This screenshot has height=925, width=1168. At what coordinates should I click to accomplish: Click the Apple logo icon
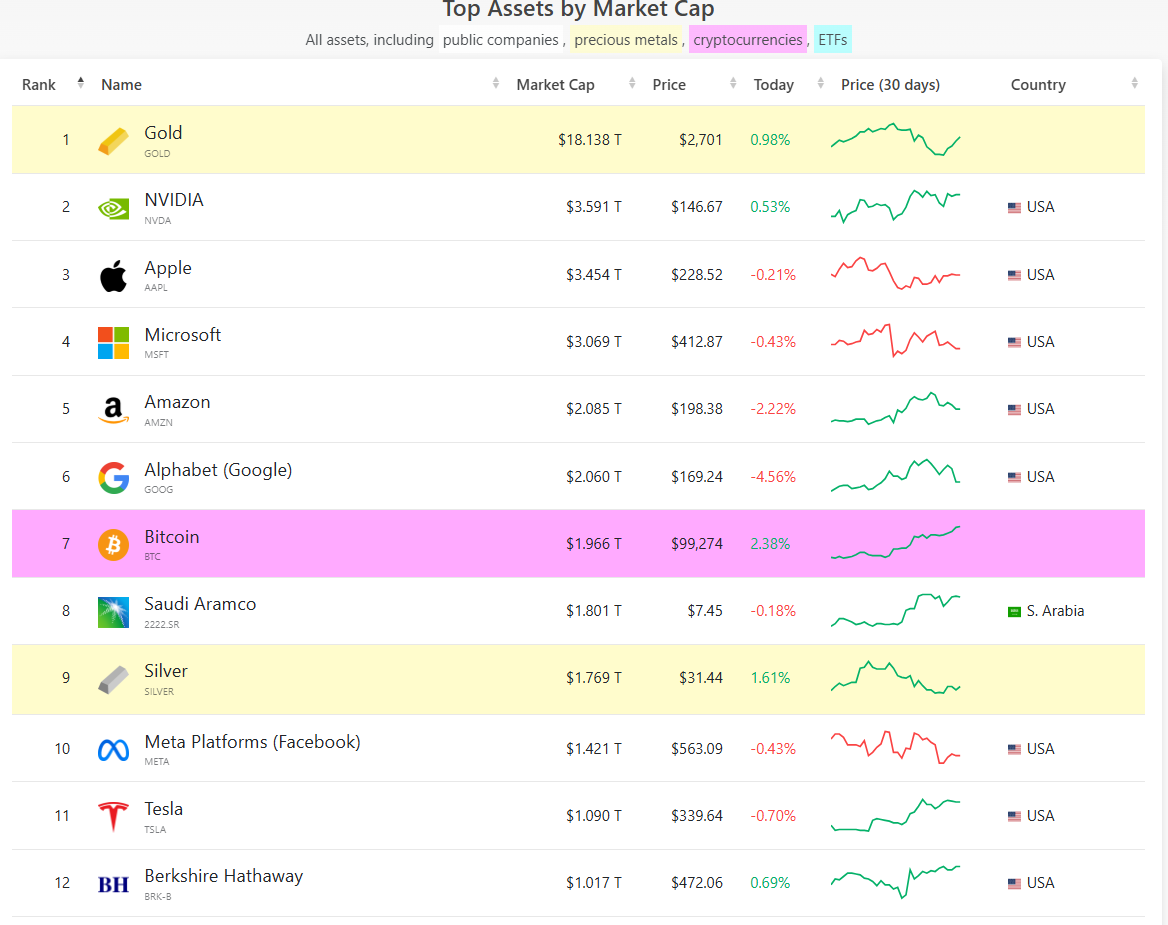[x=113, y=276]
